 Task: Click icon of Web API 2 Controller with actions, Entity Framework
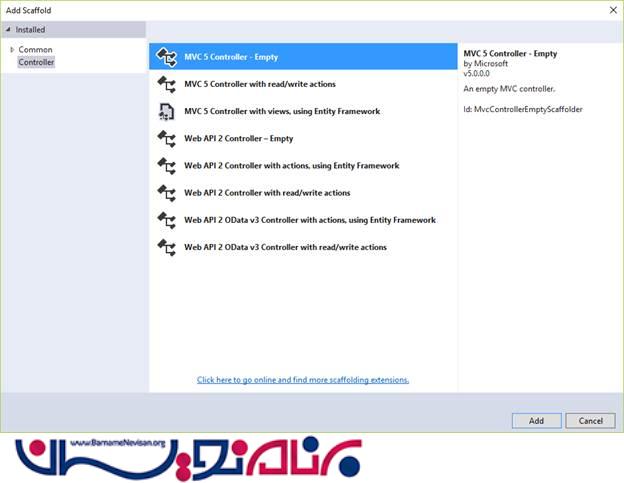pyautogui.click(x=166, y=166)
